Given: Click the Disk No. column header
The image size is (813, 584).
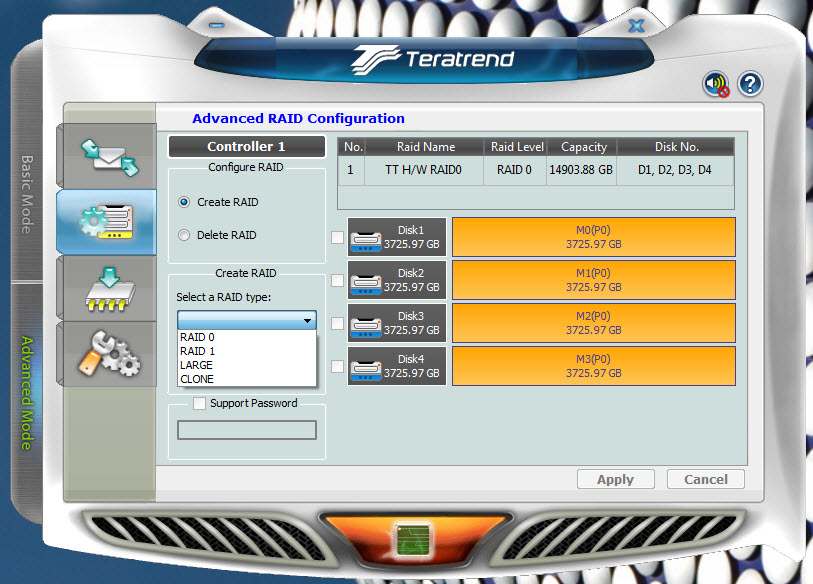Looking at the screenshot, I should tap(676, 147).
